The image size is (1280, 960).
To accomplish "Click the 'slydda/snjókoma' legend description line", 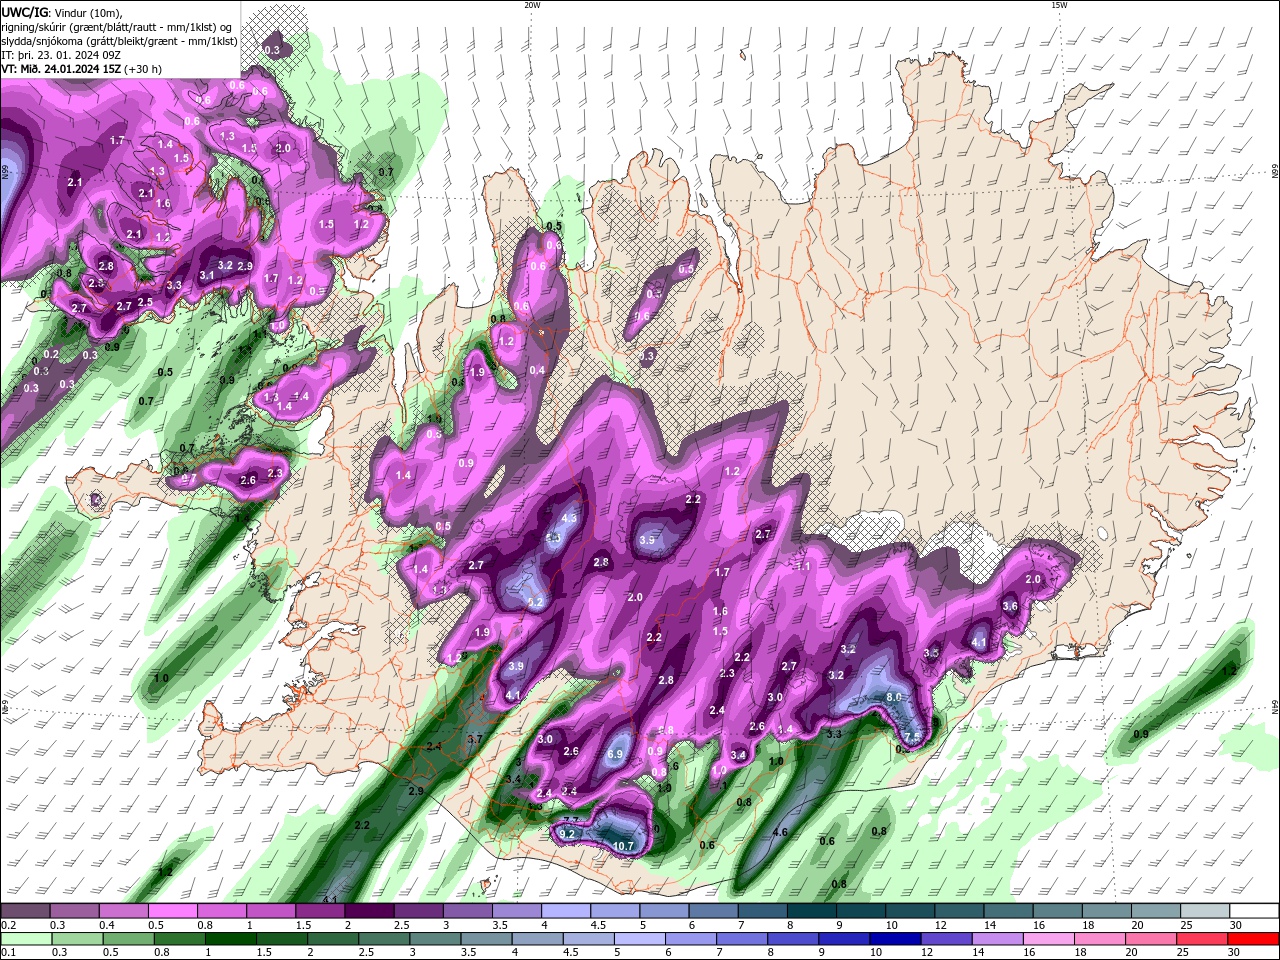I will point(119,41).
